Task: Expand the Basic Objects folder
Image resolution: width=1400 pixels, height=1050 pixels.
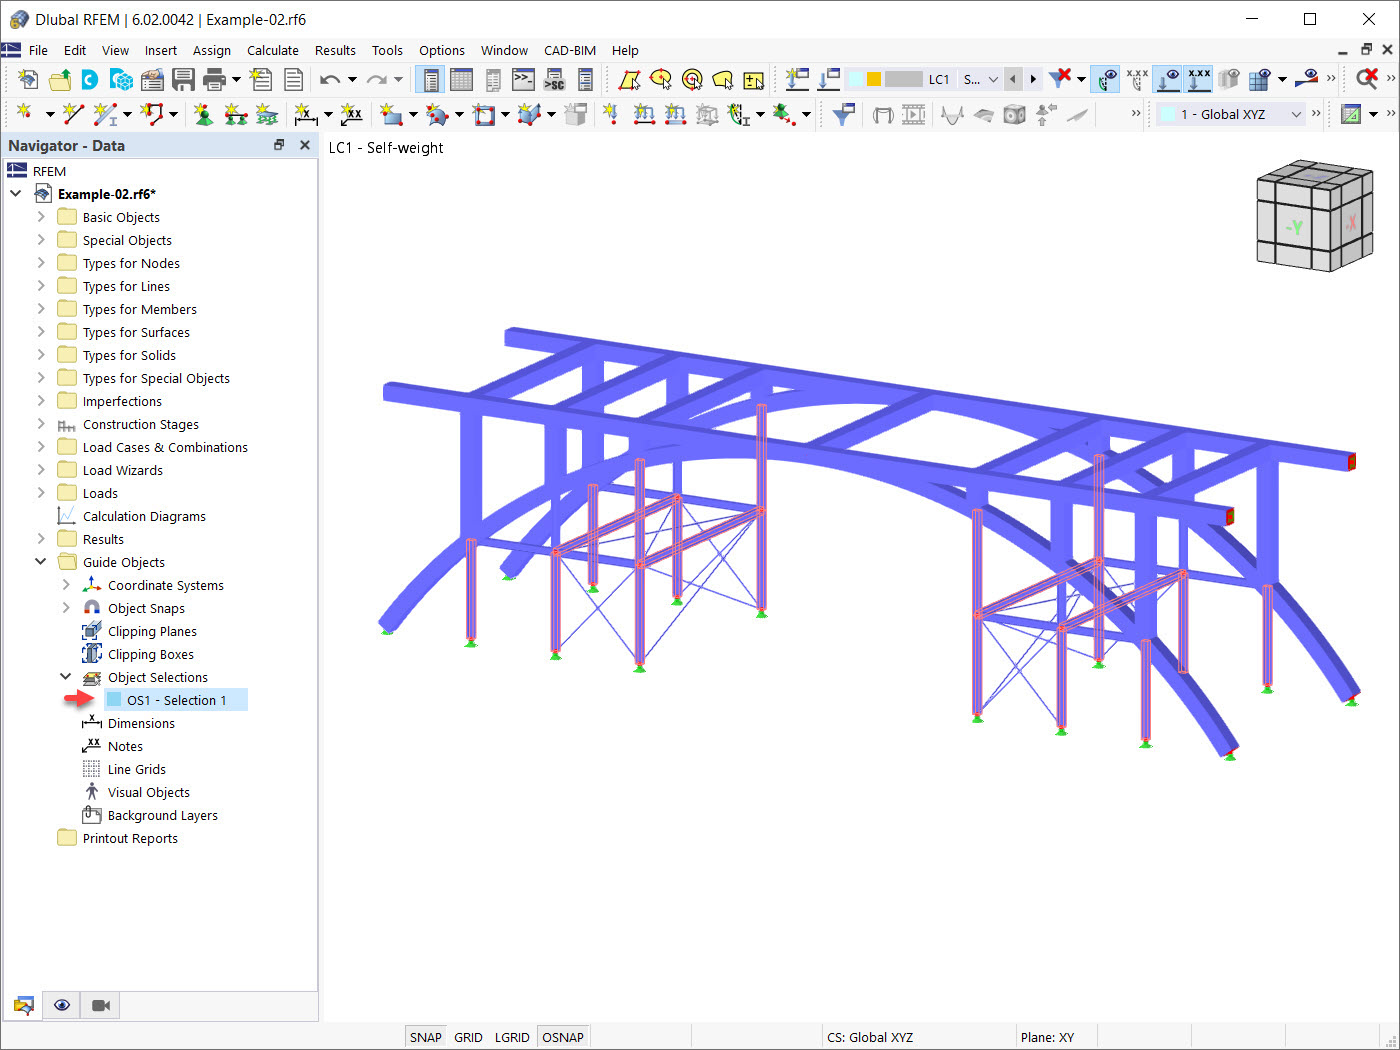Action: click(41, 216)
